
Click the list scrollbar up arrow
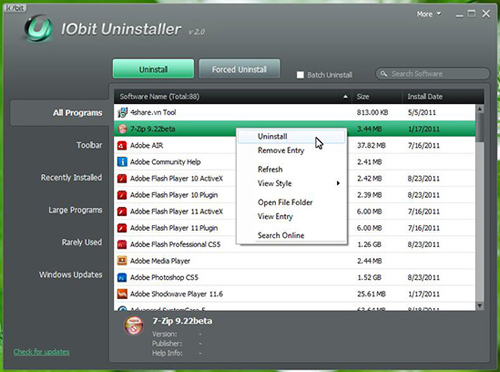pyautogui.click(x=480, y=109)
